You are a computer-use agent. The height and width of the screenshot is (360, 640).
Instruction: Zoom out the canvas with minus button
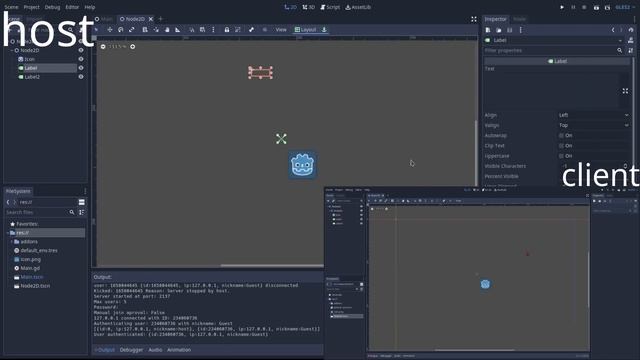pyautogui.click(x=103, y=47)
